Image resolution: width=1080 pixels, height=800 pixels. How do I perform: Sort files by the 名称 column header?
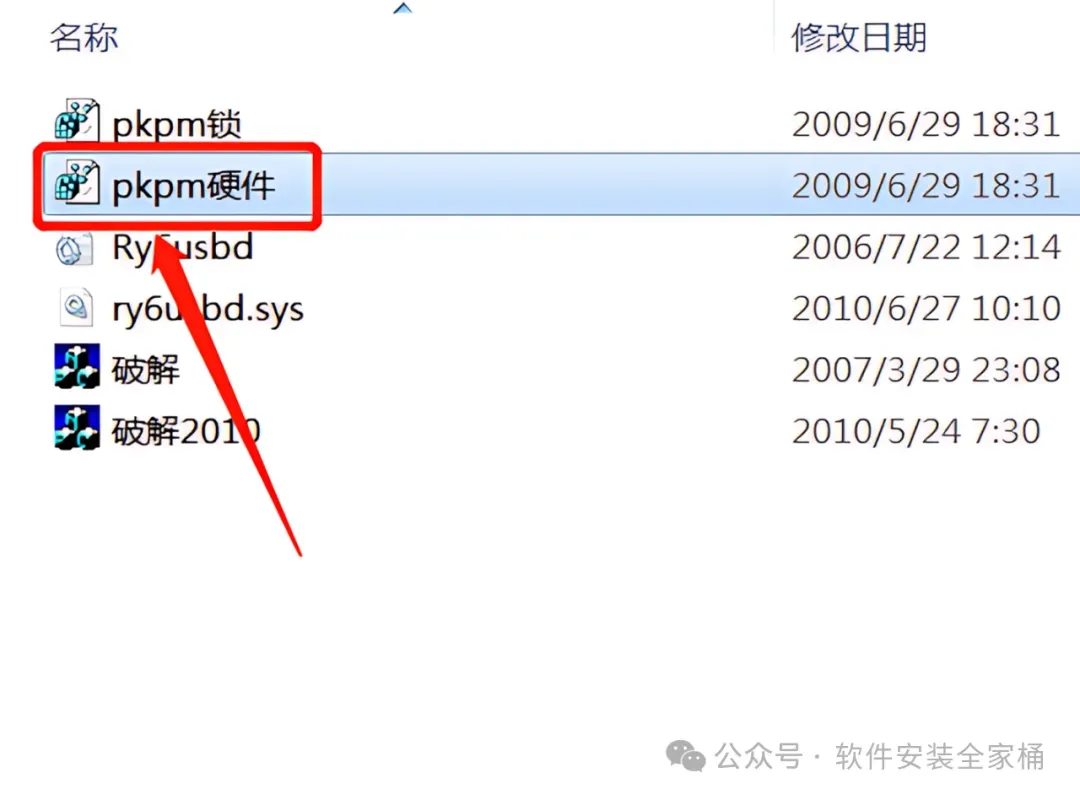(84, 37)
